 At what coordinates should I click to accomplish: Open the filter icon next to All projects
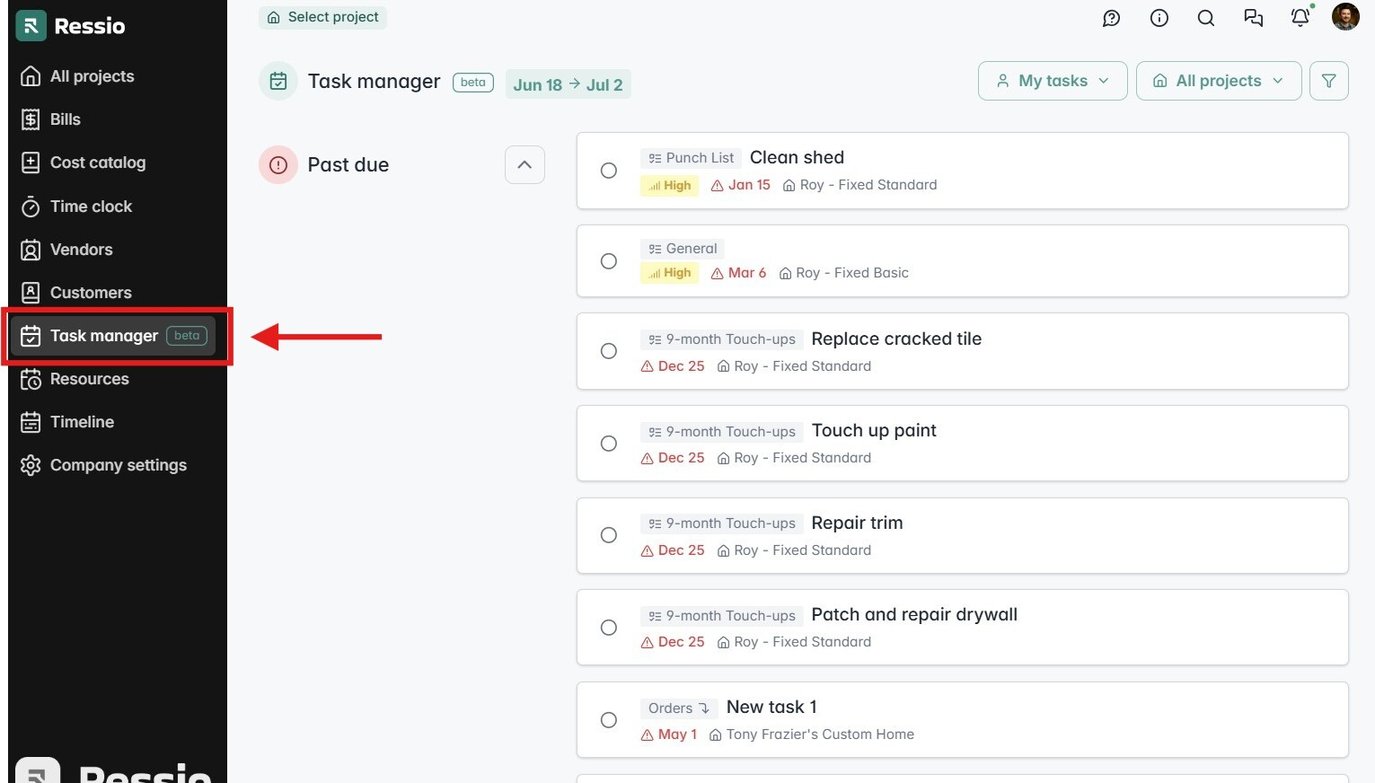[1329, 80]
